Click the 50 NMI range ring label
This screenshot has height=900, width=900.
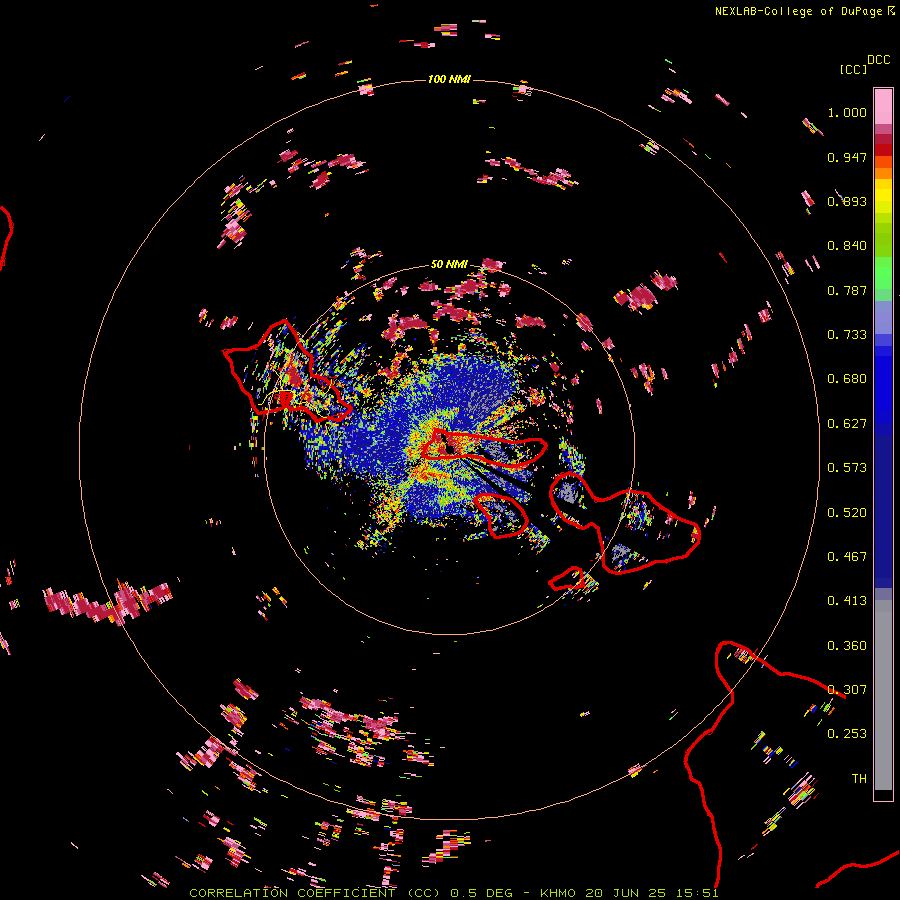point(449,264)
